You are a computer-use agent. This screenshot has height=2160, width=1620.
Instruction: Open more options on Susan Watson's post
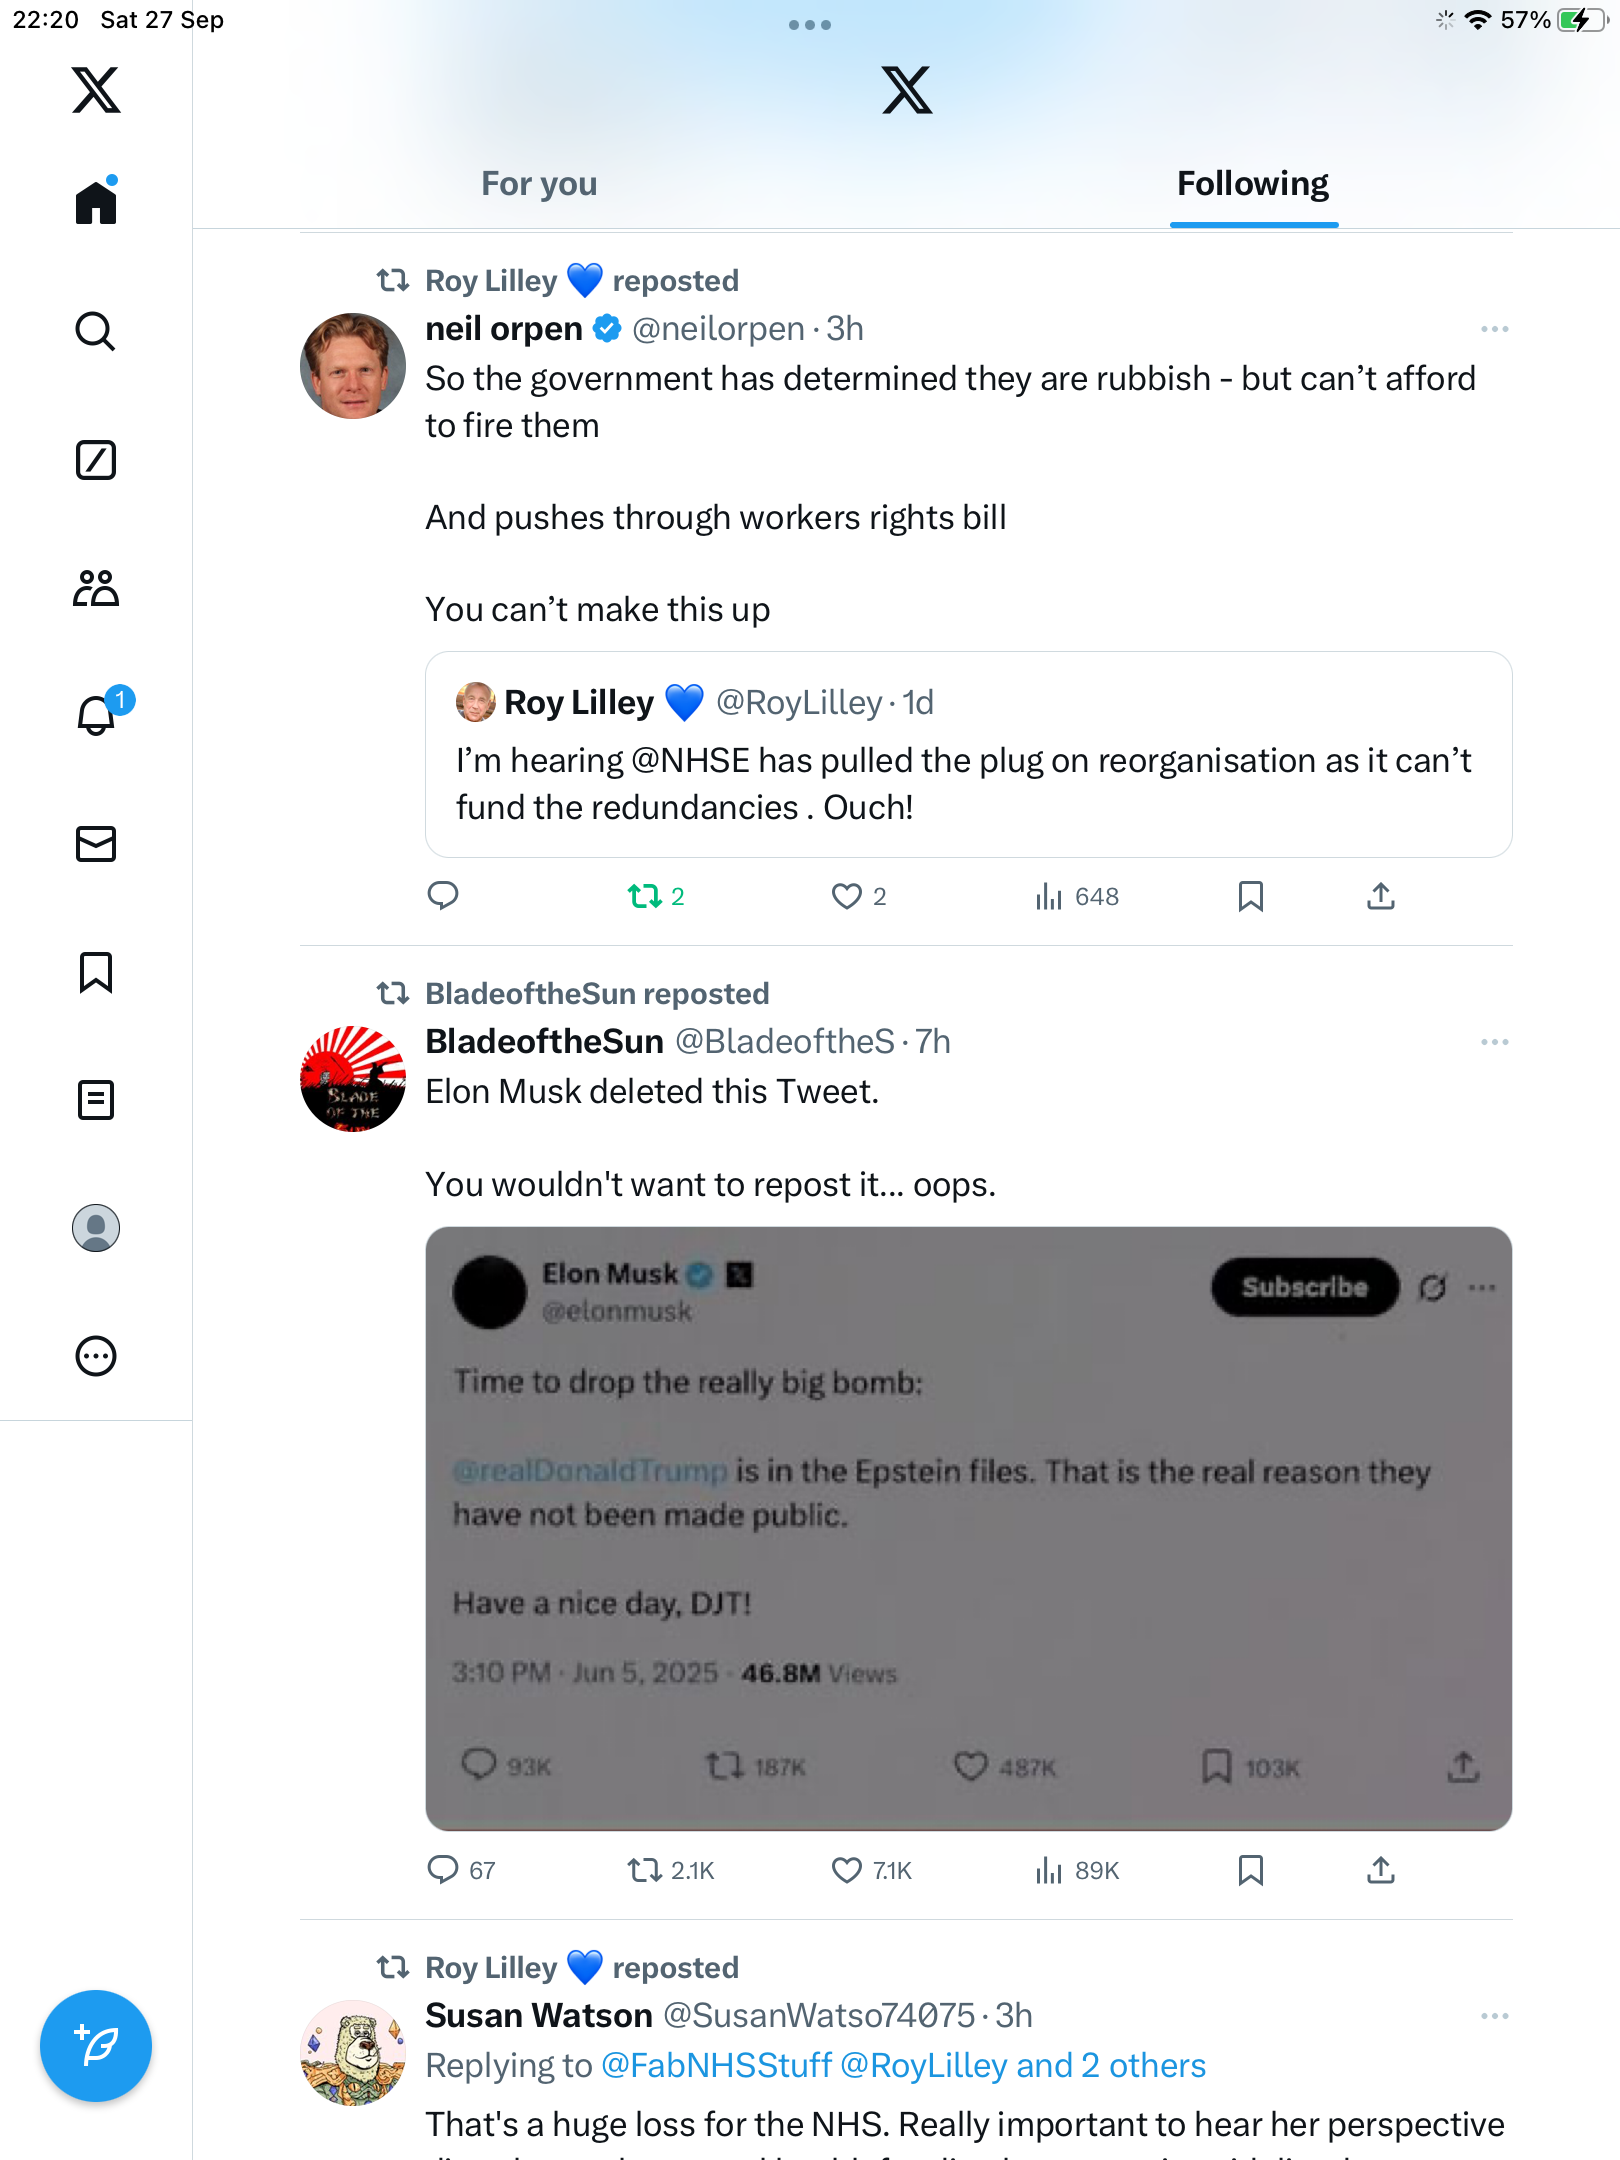pos(1494,2016)
